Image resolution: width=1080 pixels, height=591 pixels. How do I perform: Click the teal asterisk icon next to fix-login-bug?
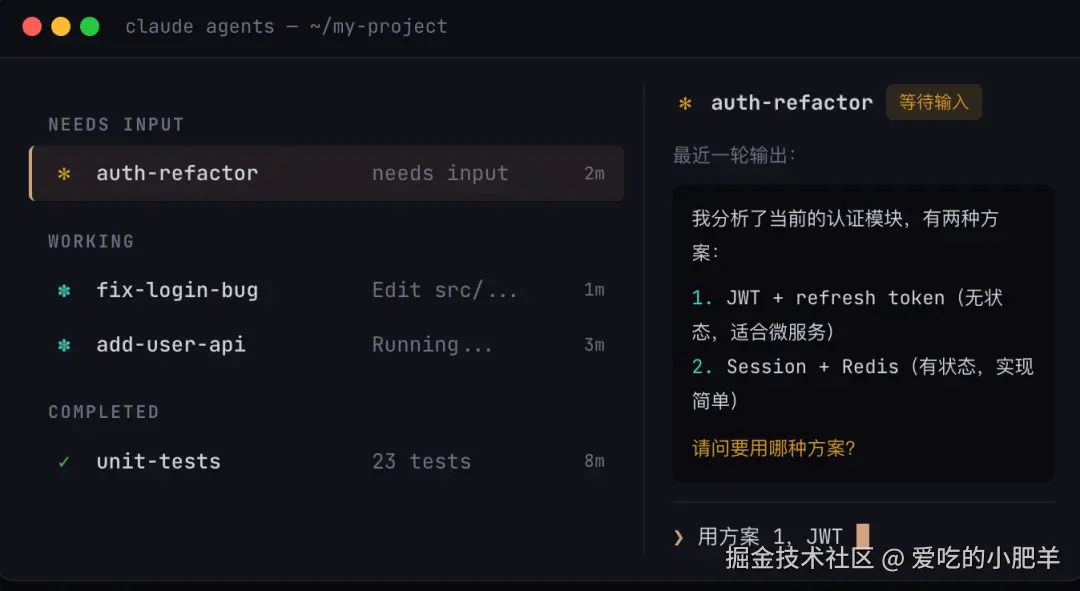64,291
